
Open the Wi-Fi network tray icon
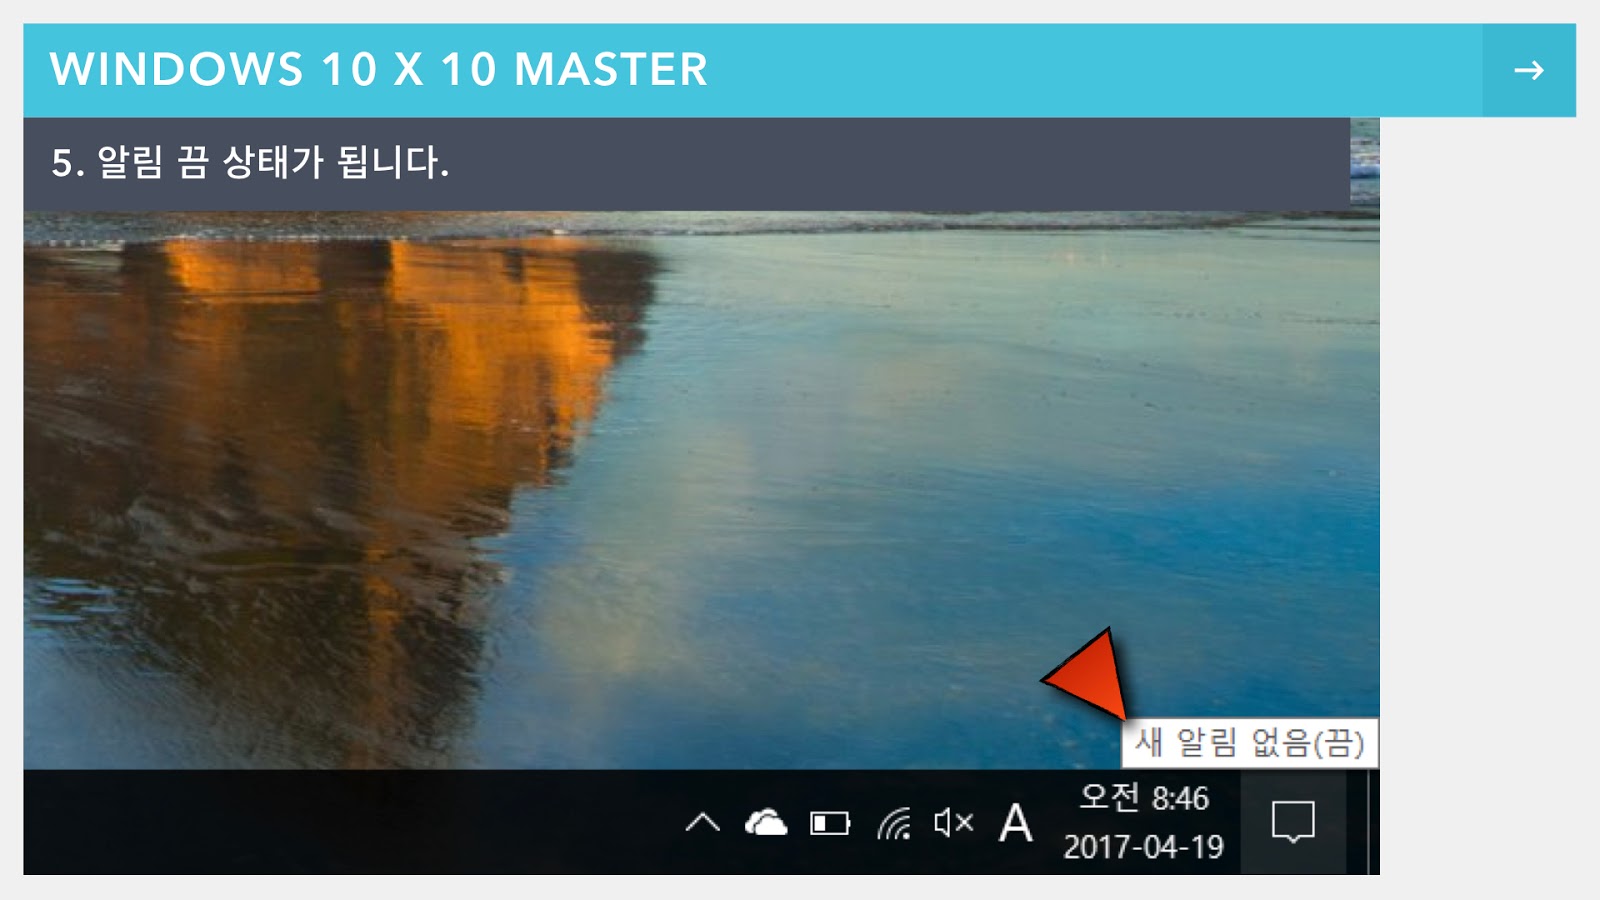894,823
